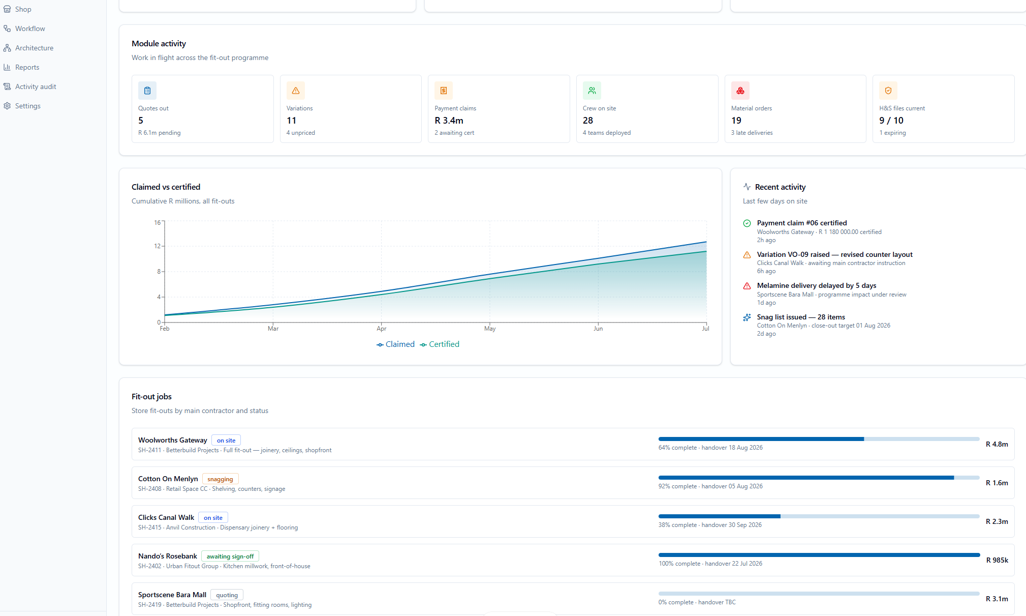Image resolution: width=1026 pixels, height=616 pixels.
Task: Click the Settings gear icon
Action: pos(7,106)
